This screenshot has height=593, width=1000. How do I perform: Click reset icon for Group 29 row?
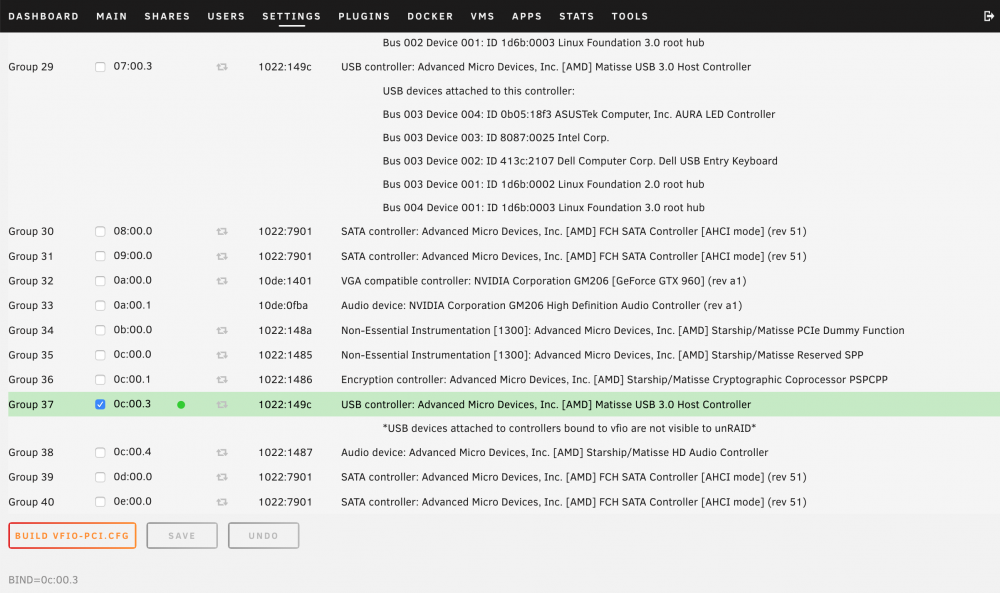tap(222, 67)
